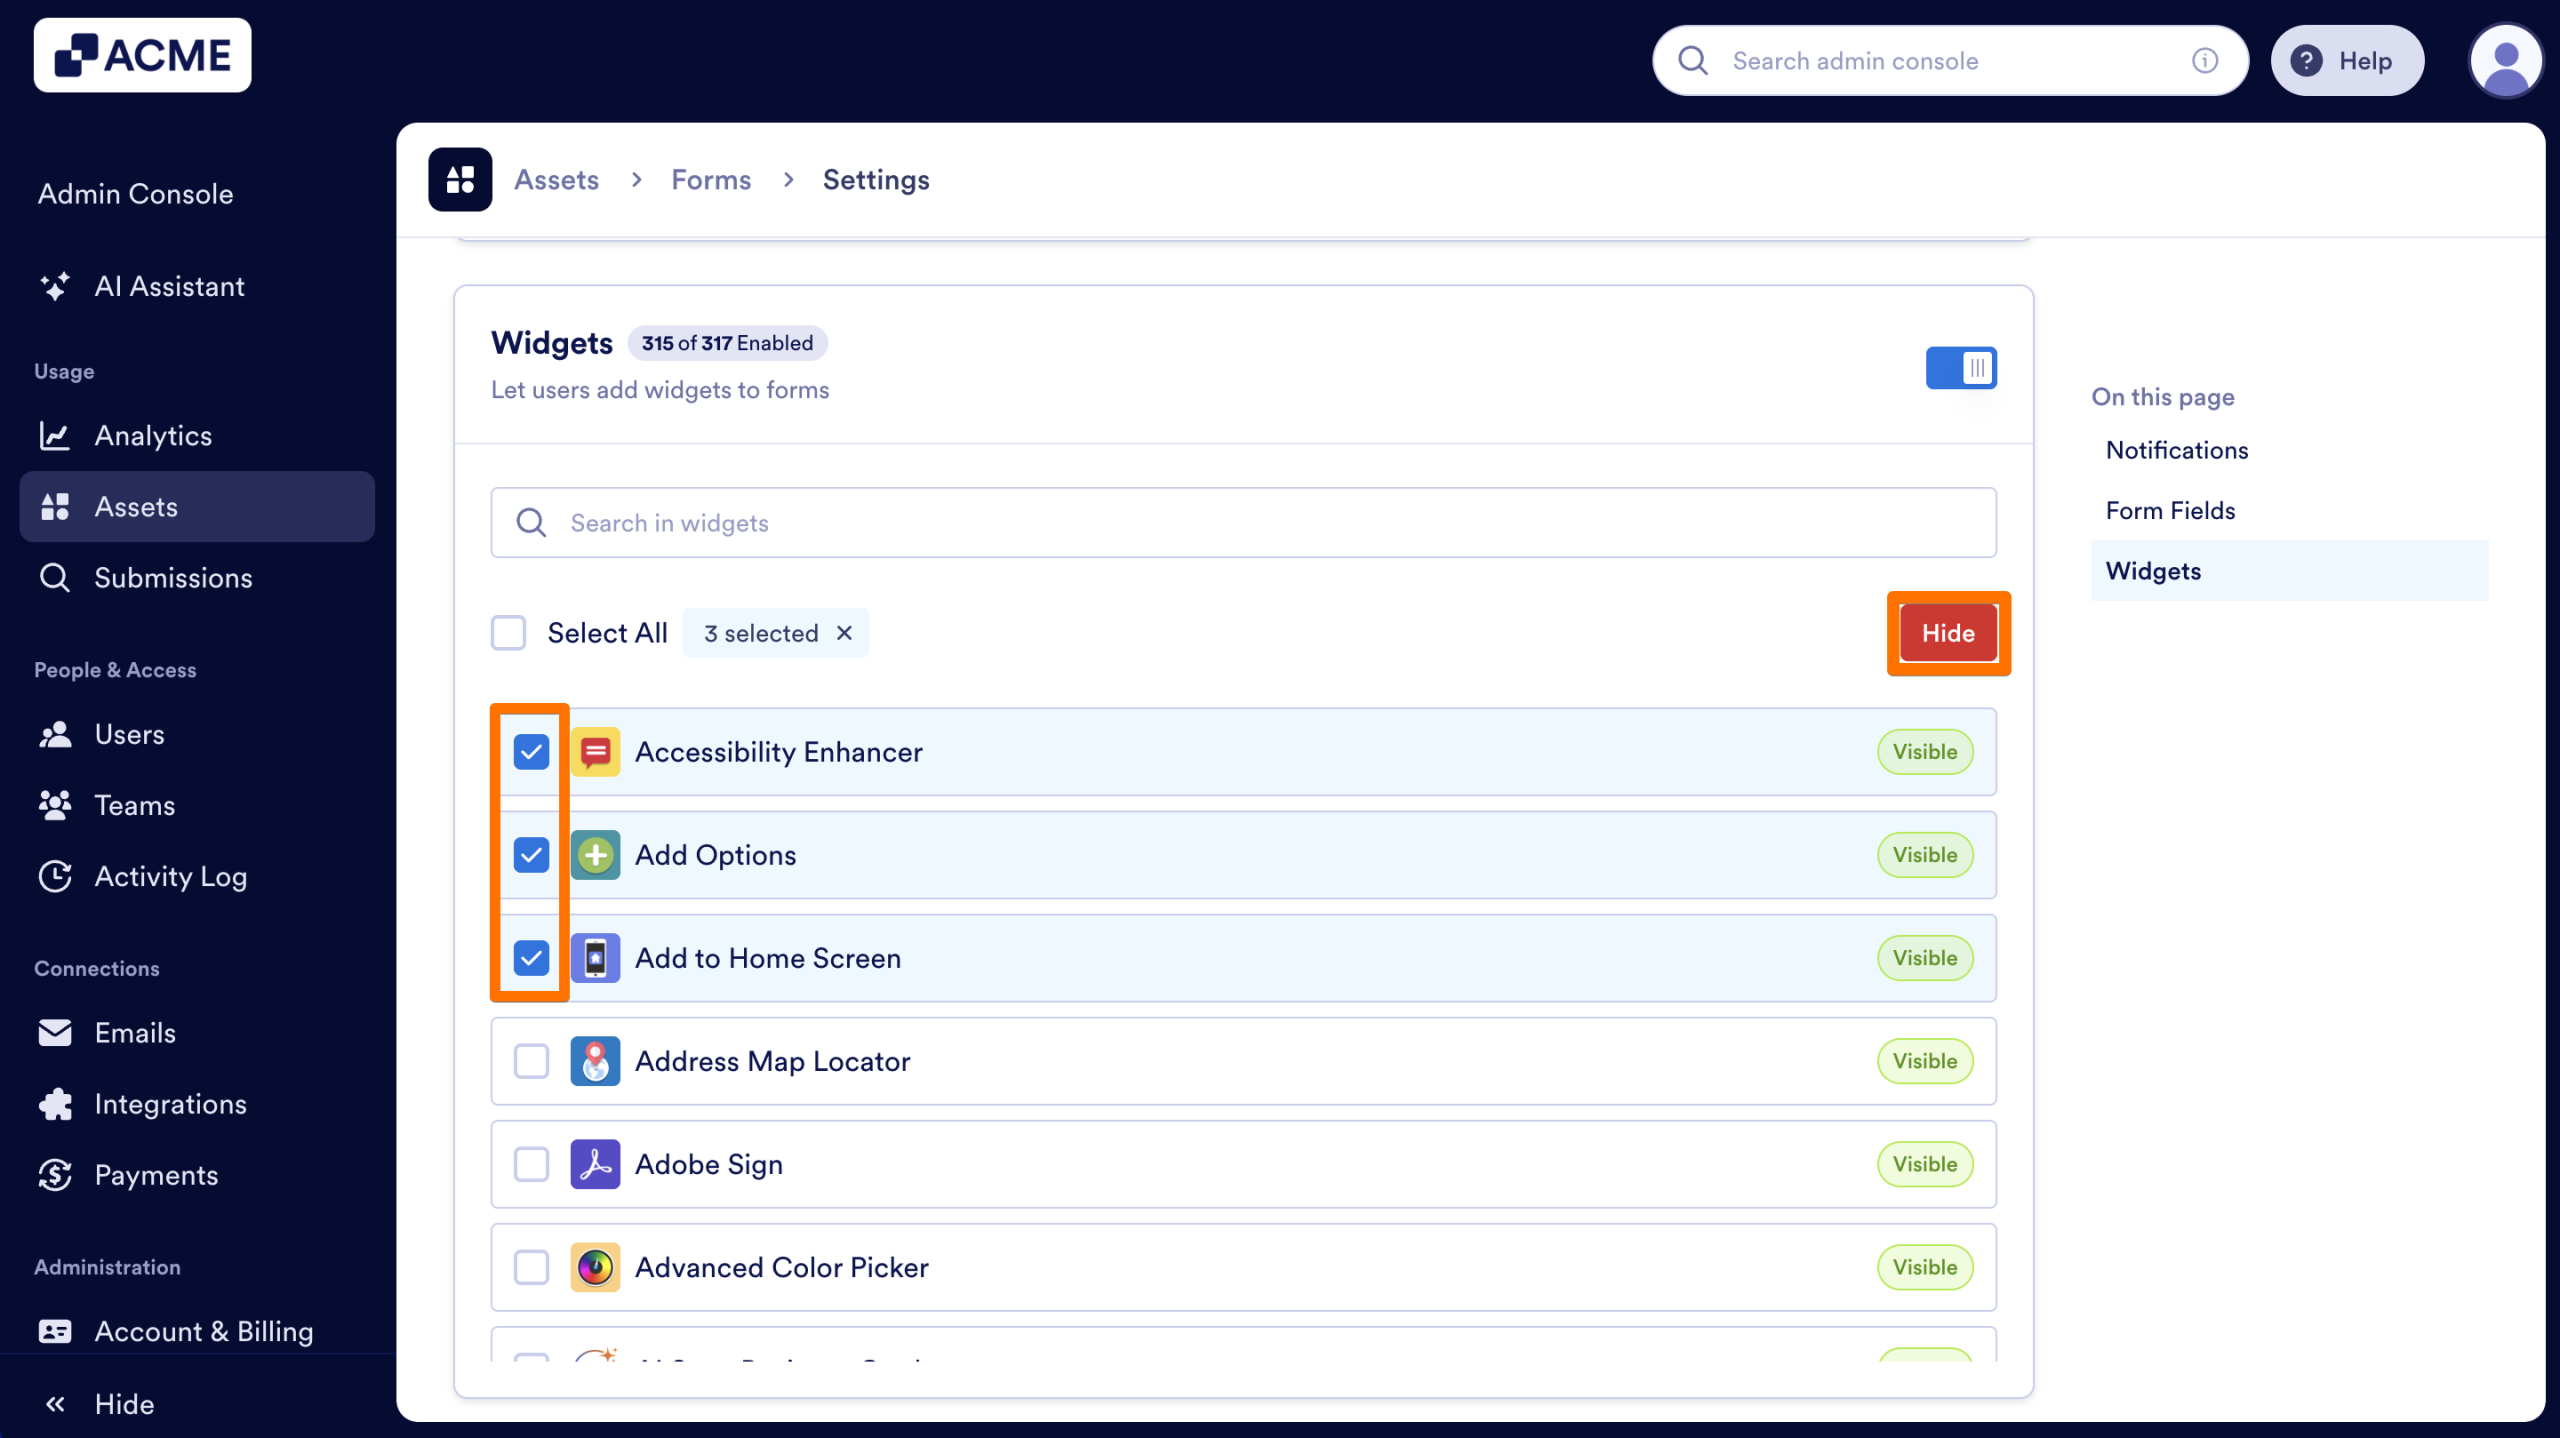The height and width of the screenshot is (1438, 2560).
Task: Open the Integrations puzzle icon
Action: click(56, 1104)
